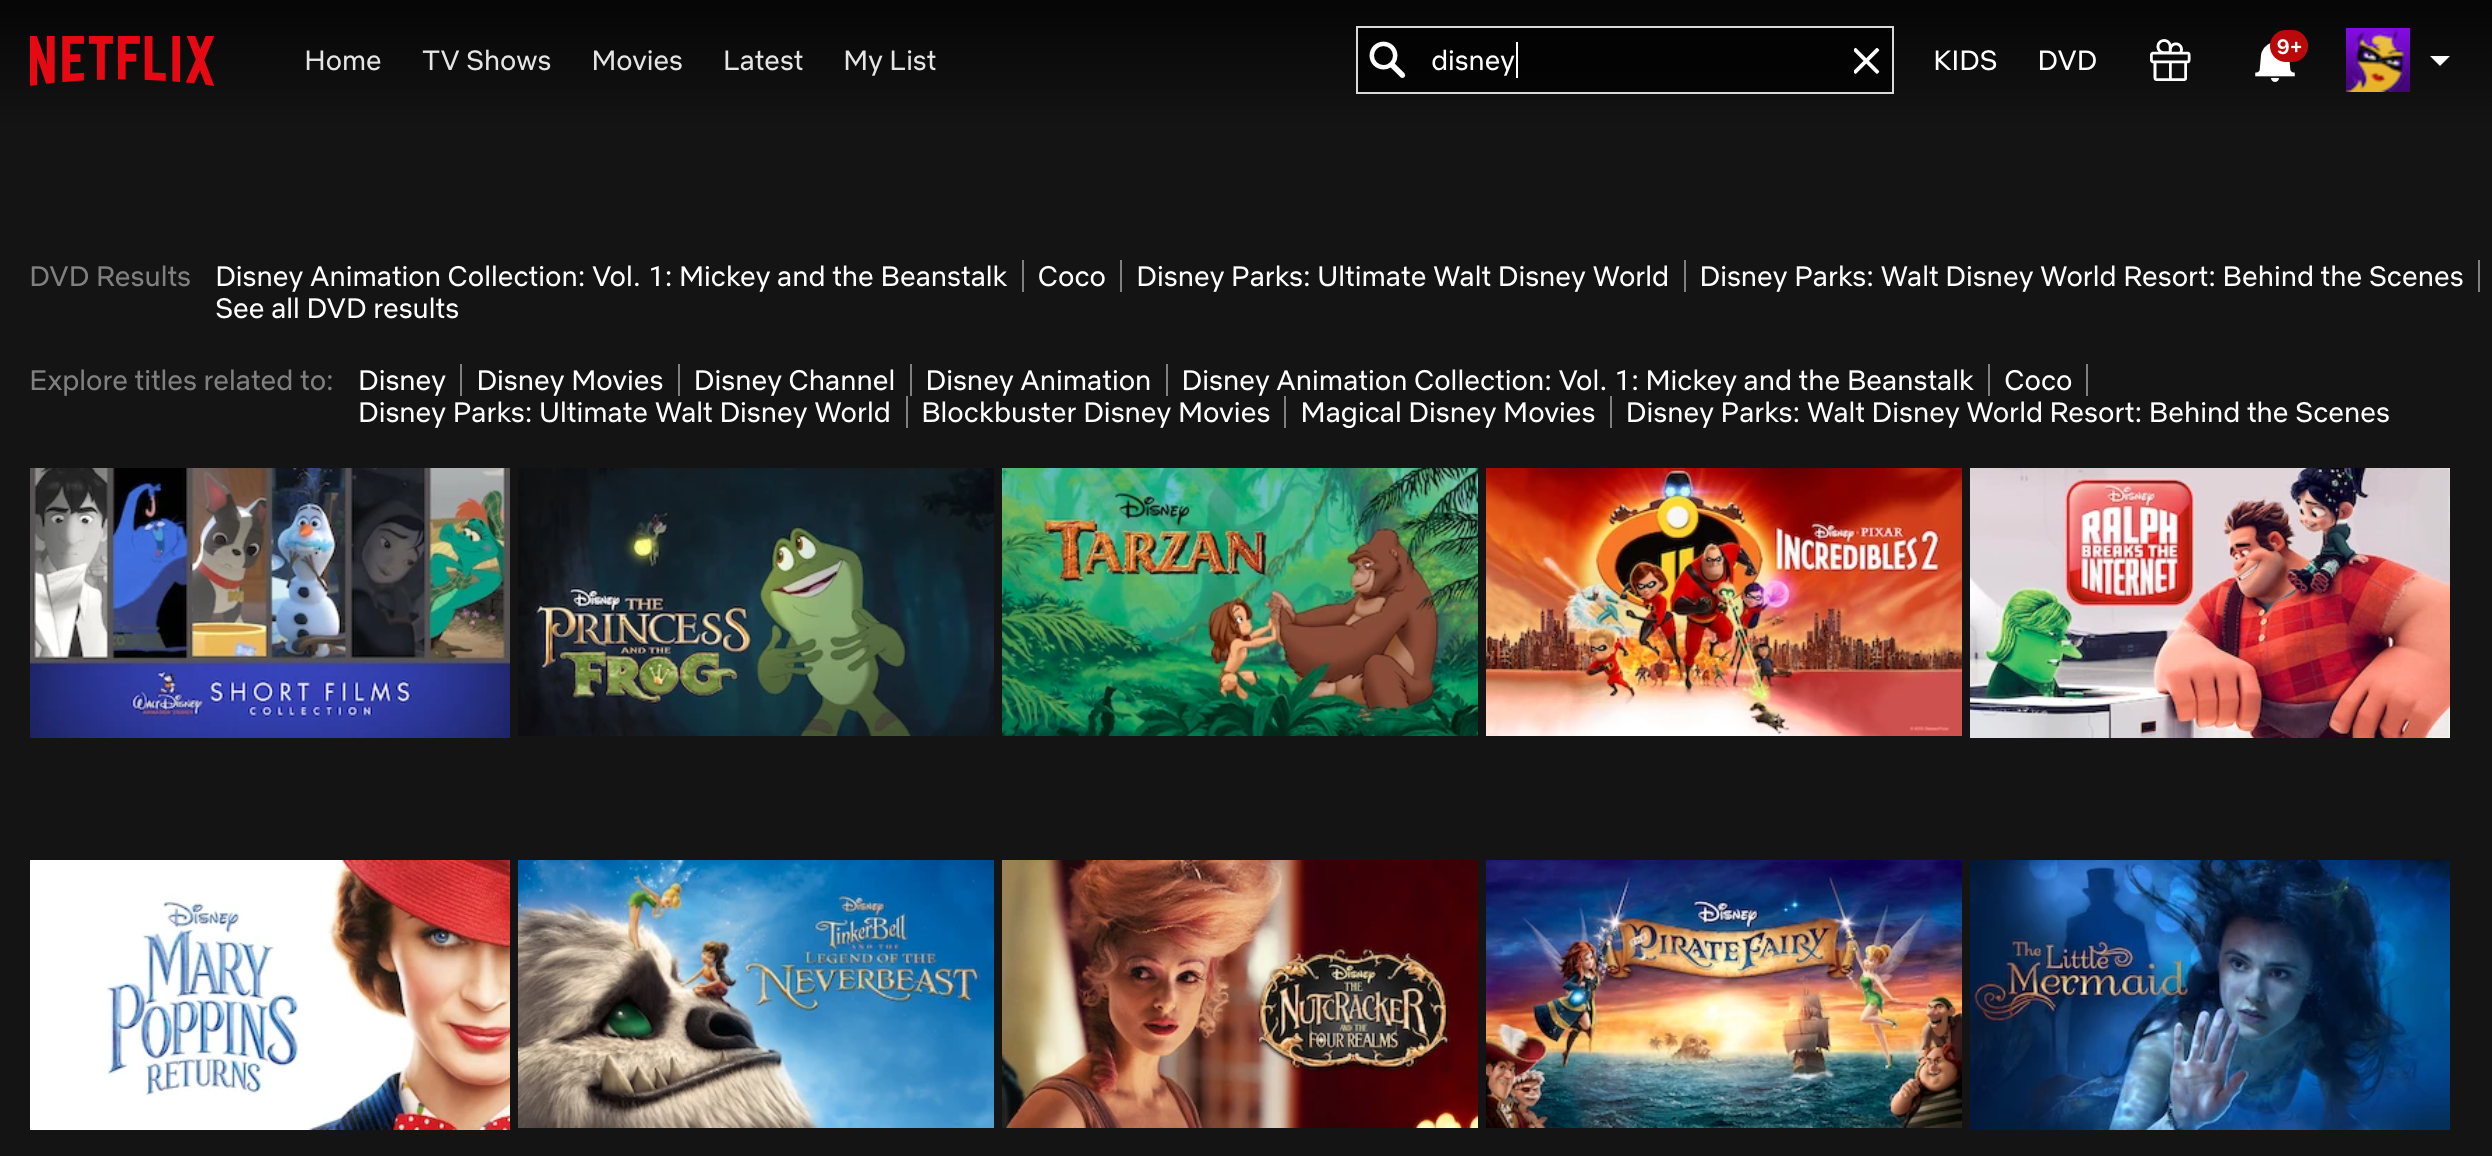The width and height of the screenshot is (2492, 1156).
Task: Click the Netflix logo
Action: (x=121, y=60)
